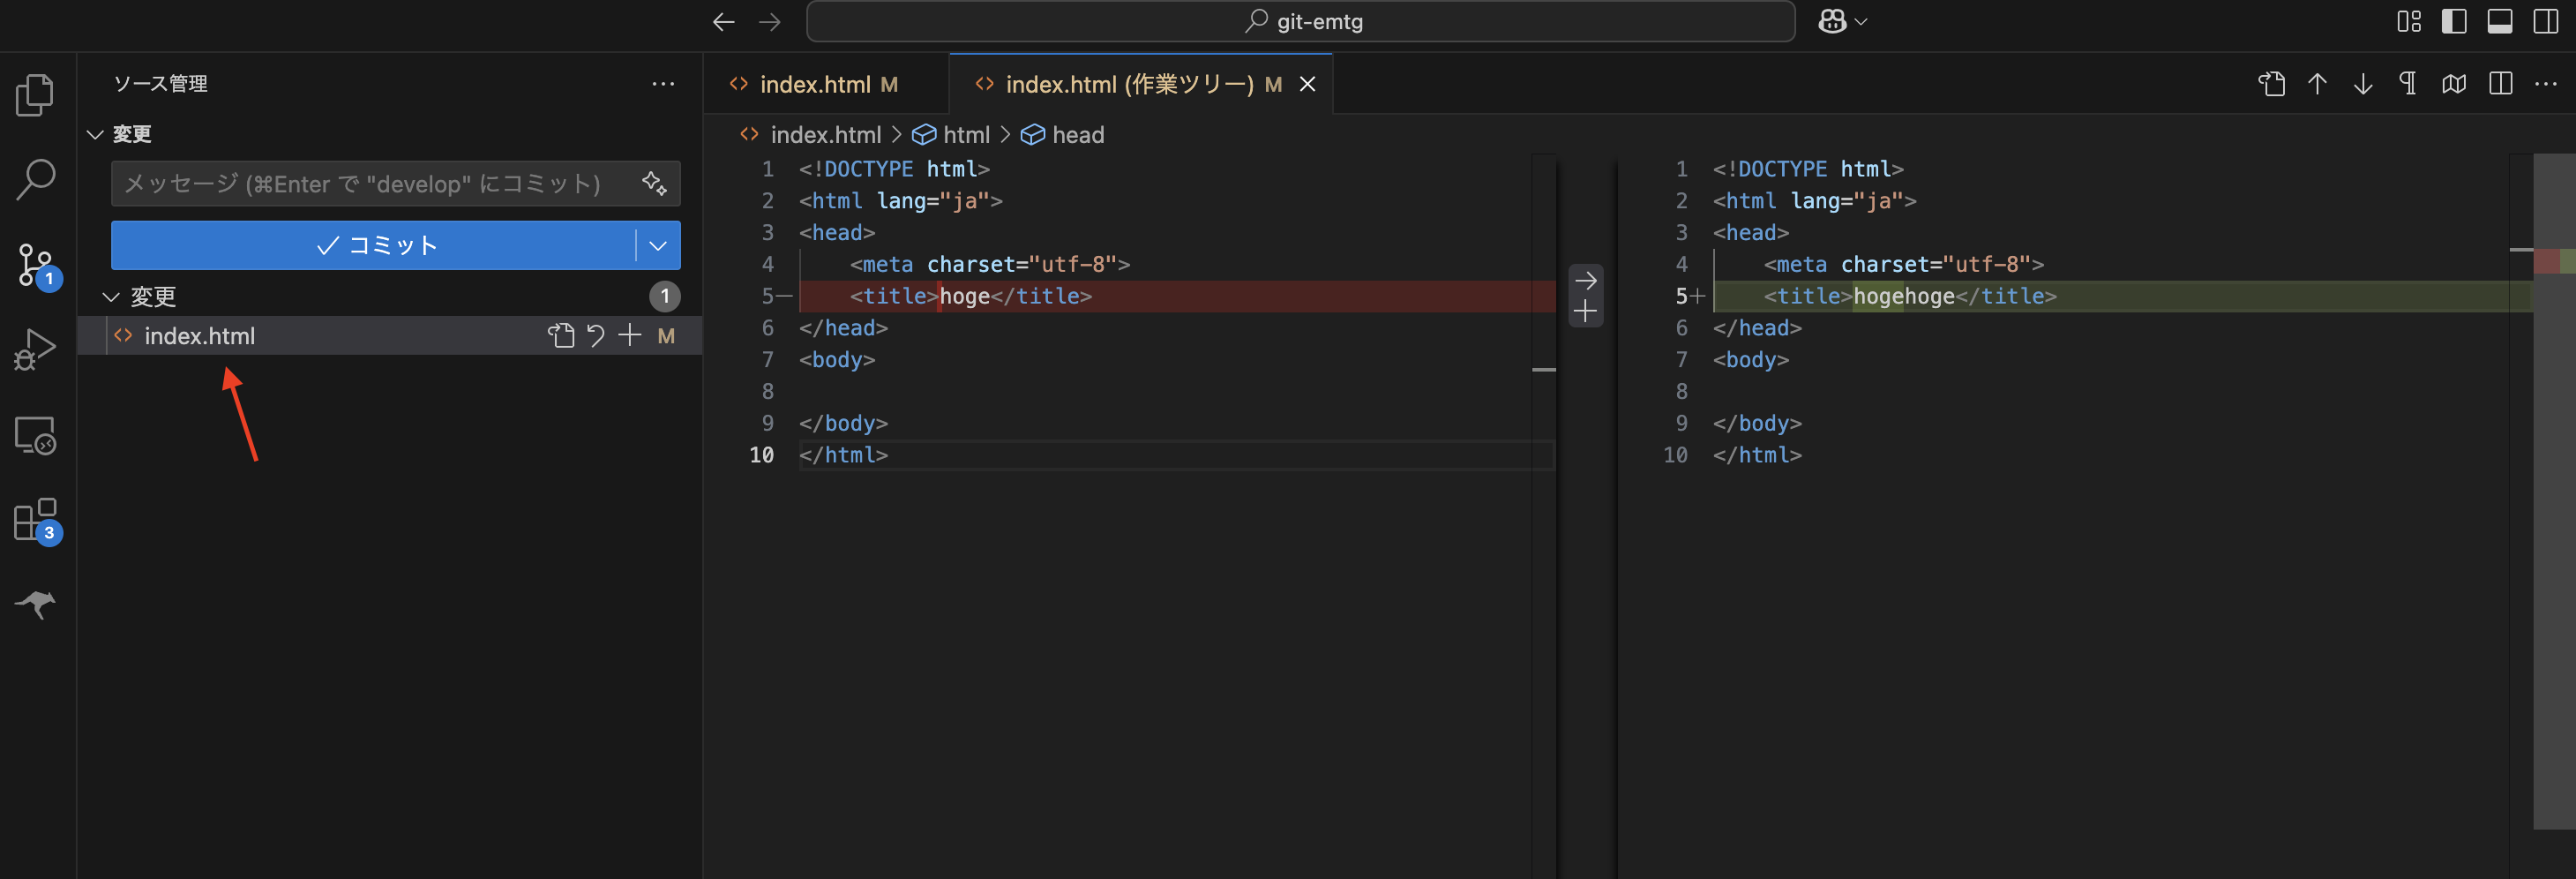Go to next change down arrow

2363,84
